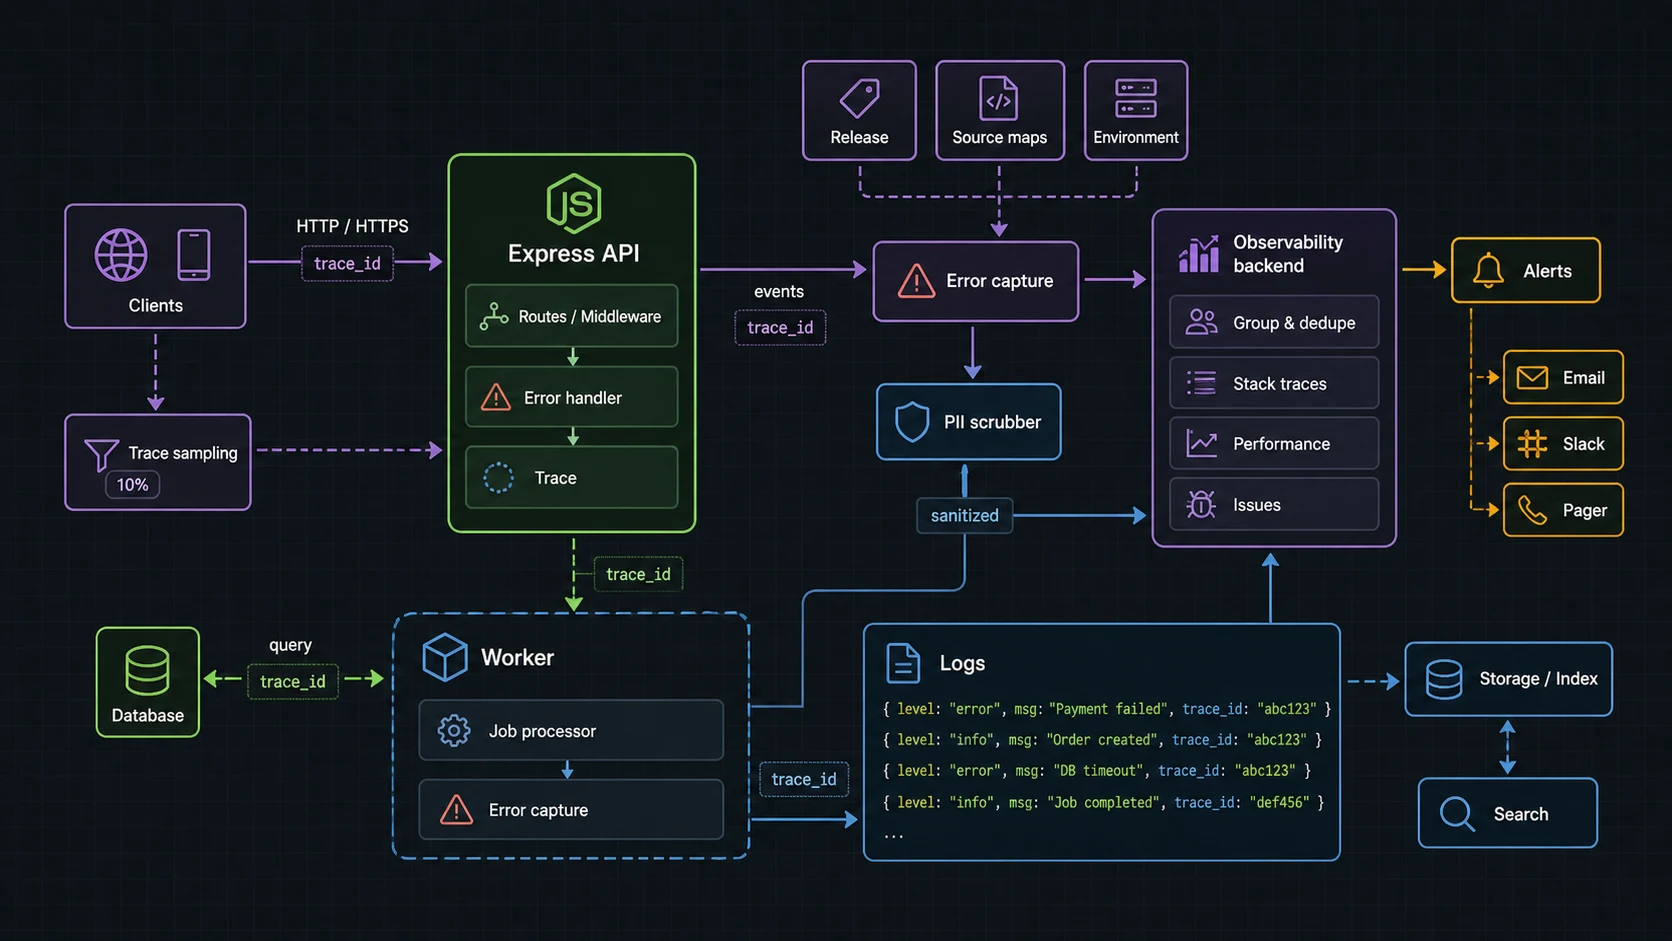
Task: Click the dashed circle Trace icon
Action: coord(498,478)
